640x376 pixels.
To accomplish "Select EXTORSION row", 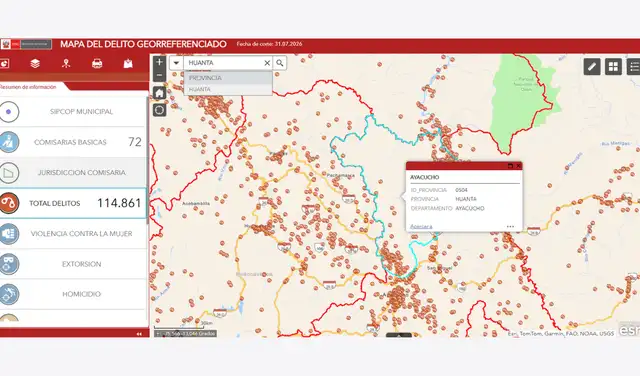I will point(73,264).
